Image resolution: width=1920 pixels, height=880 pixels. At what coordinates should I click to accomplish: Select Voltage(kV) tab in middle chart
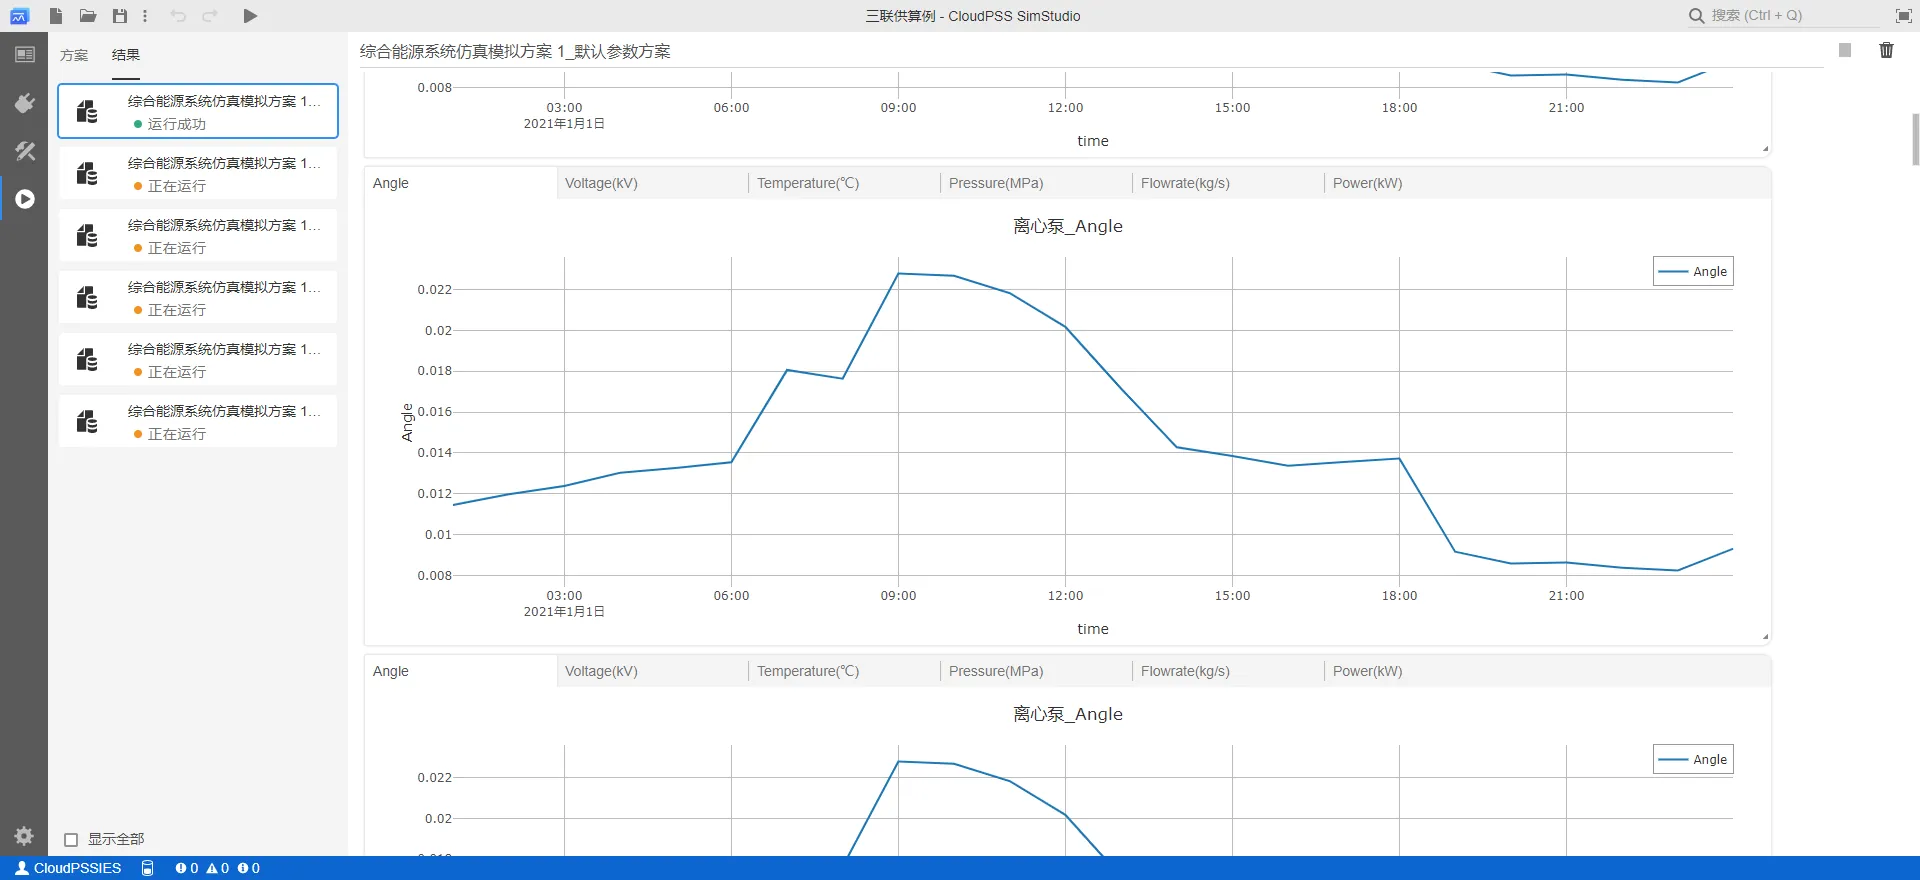coord(652,183)
